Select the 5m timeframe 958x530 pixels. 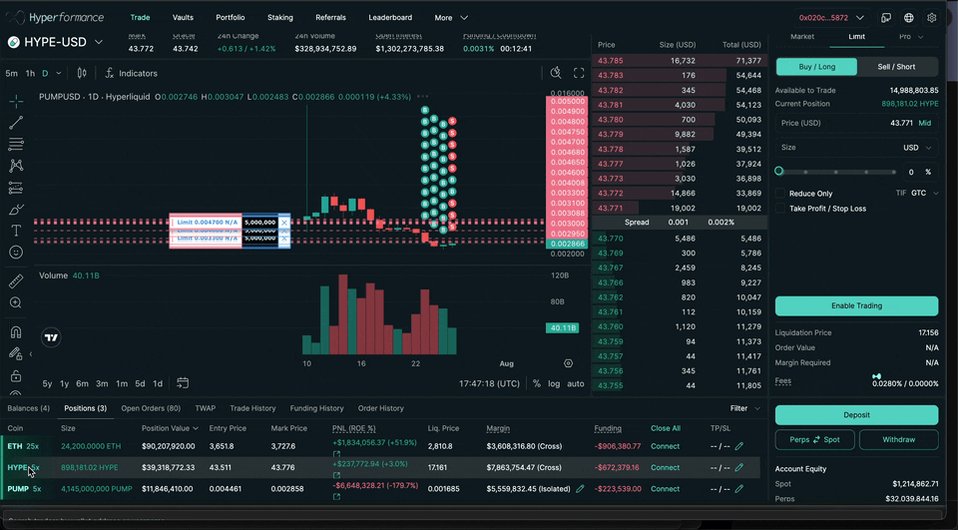click(x=12, y=73)
